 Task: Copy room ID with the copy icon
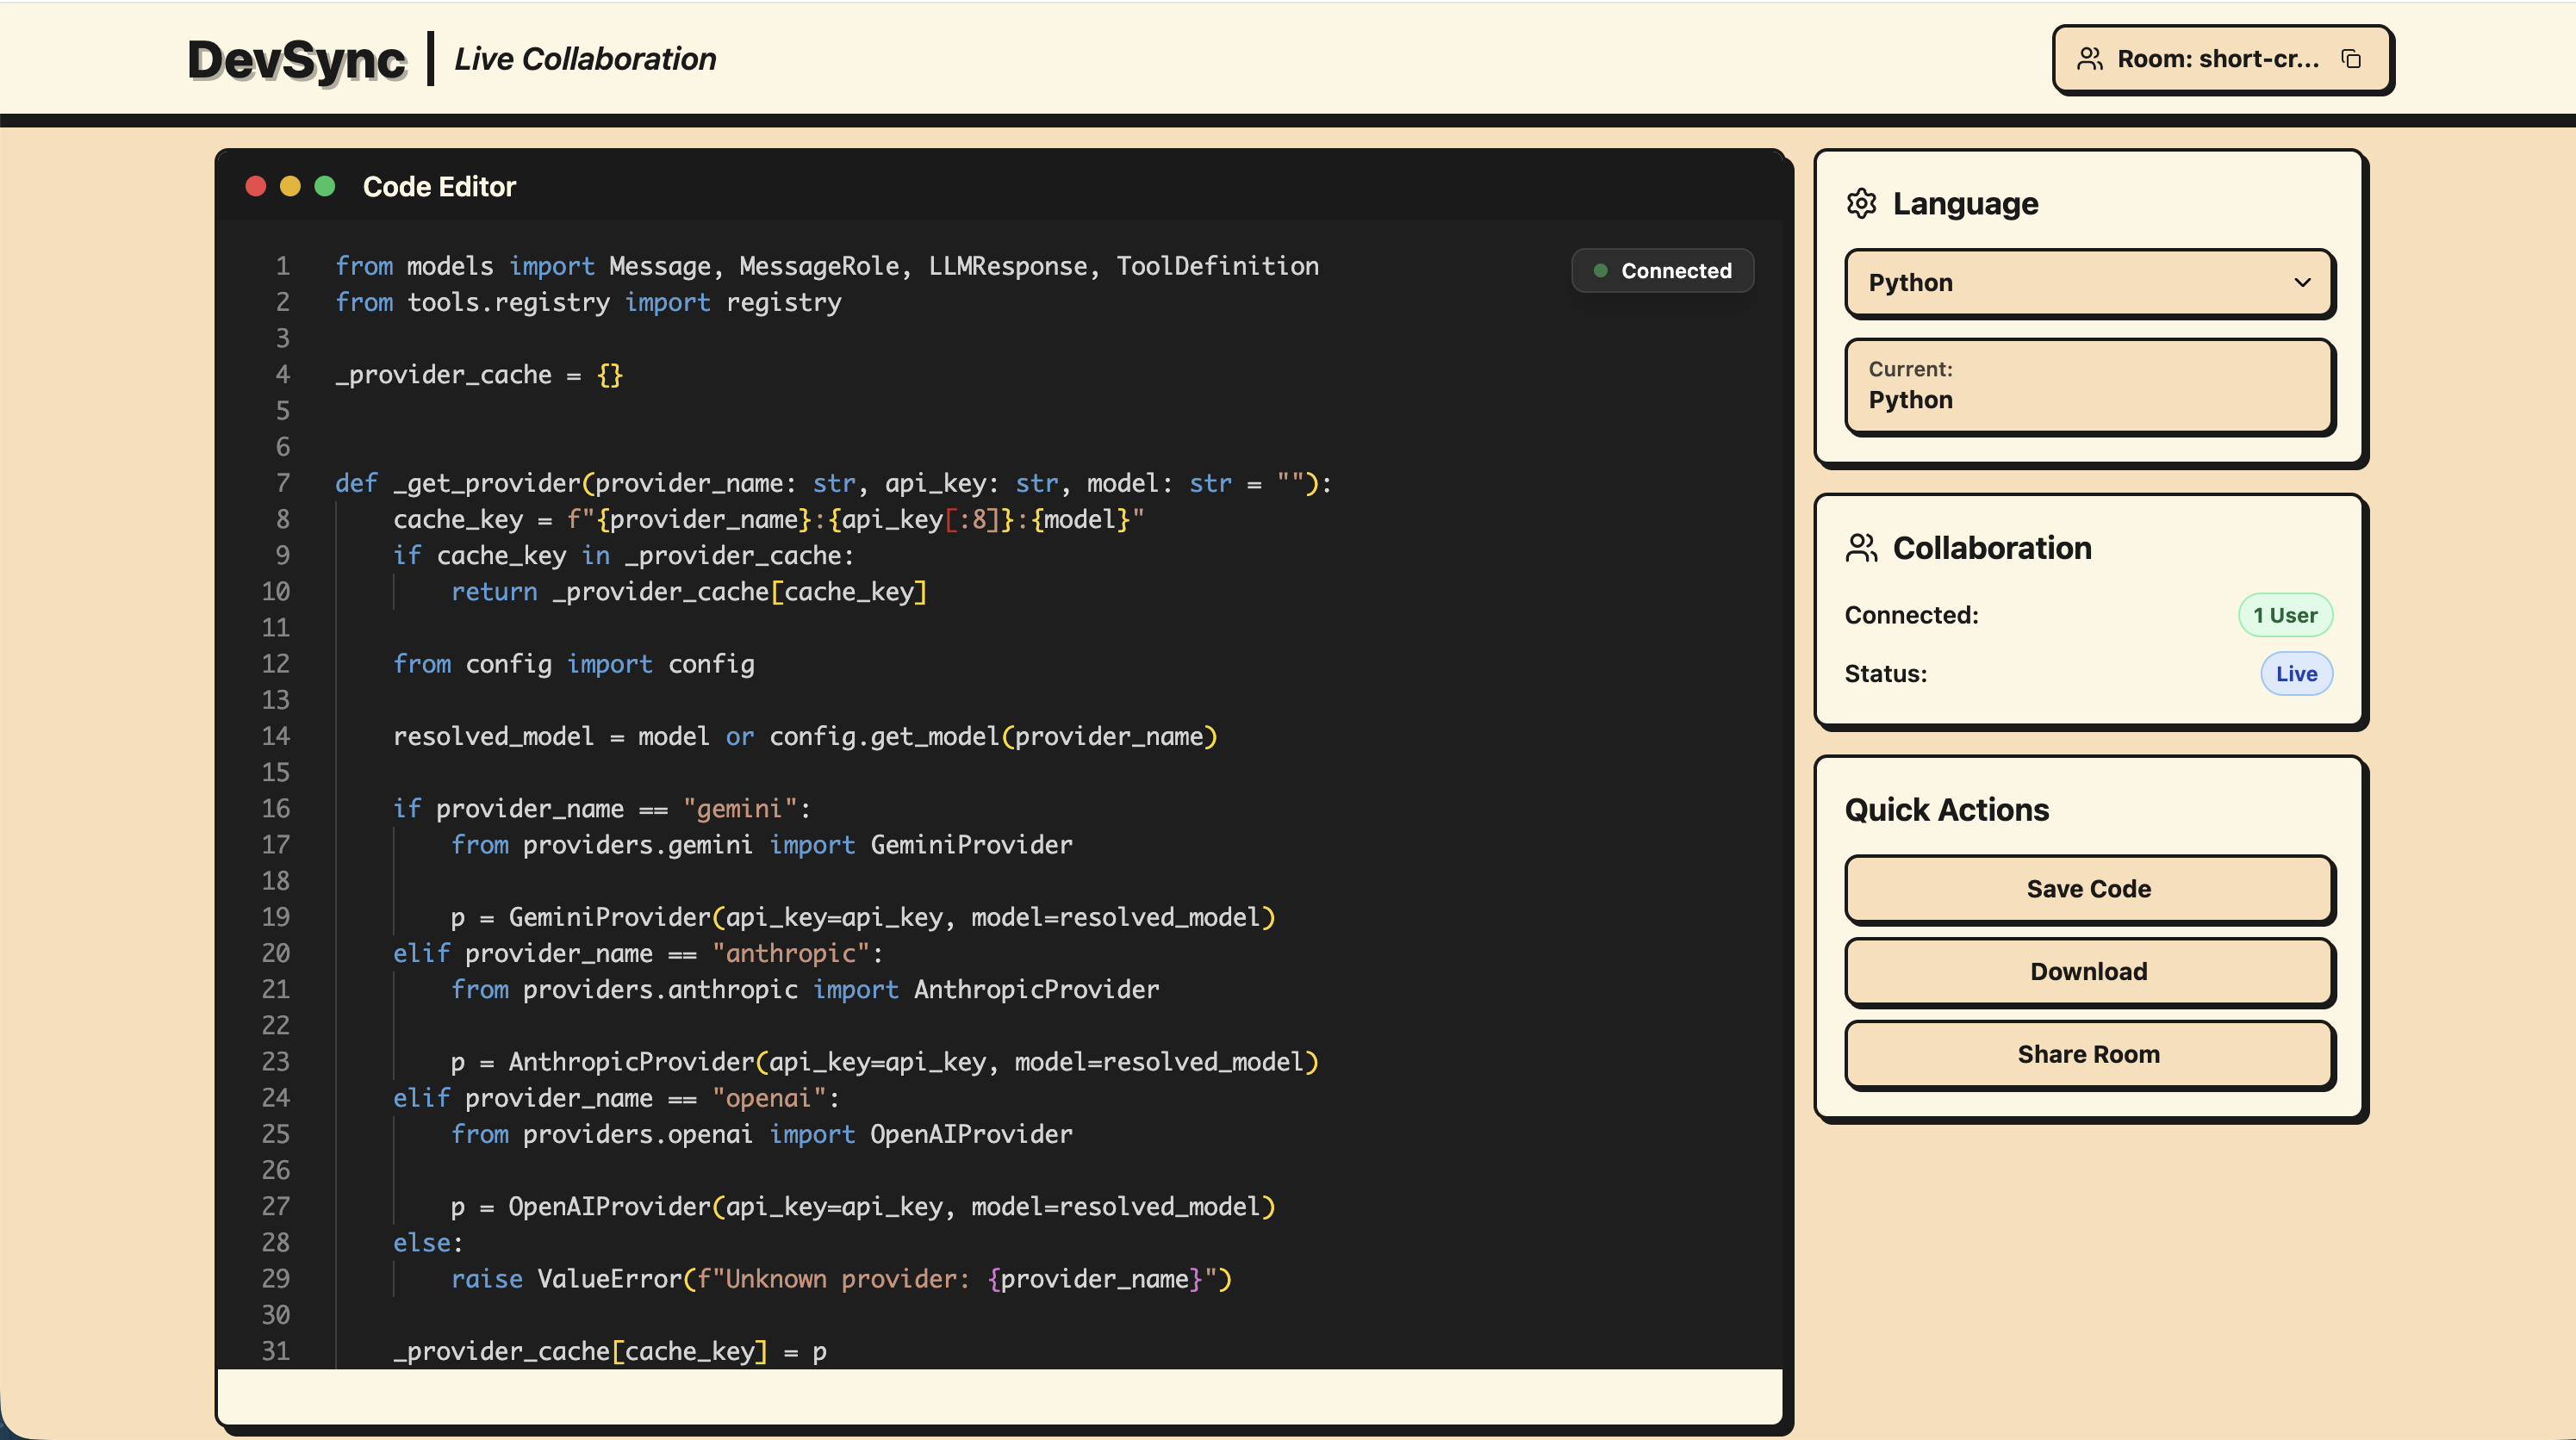[2351, 59]
